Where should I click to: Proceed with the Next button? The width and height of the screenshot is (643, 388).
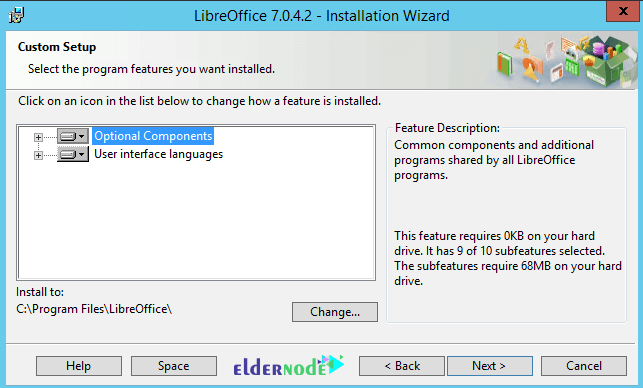[x=490, y=366]
